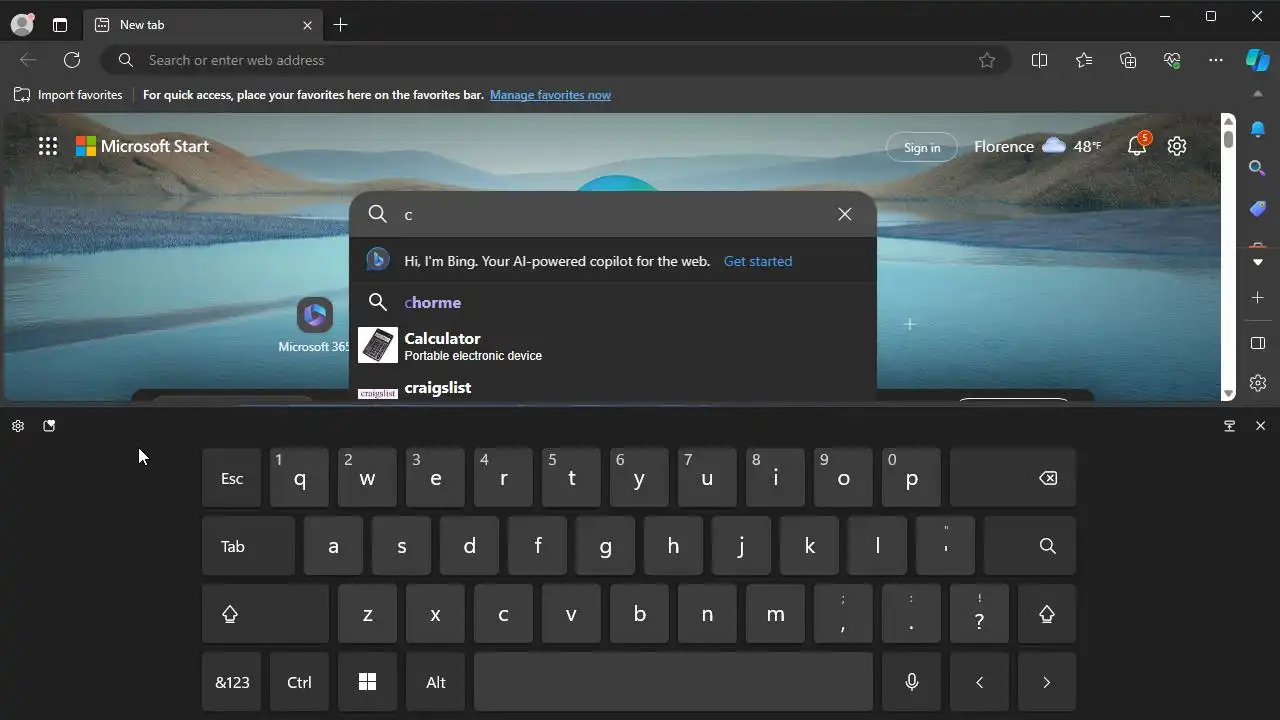Open the tab actions menu icon
1280x720 pixels.
click(x=60, y=25)
